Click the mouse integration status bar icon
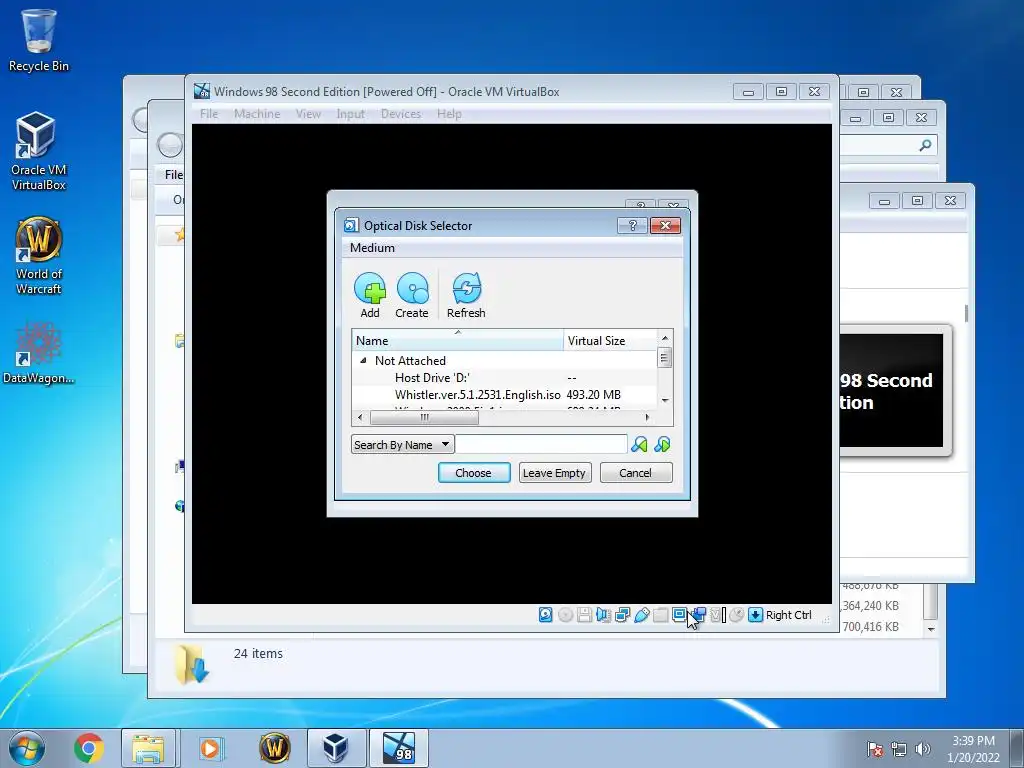Viewport: 1024px width, 768px height. coord(737,615)
